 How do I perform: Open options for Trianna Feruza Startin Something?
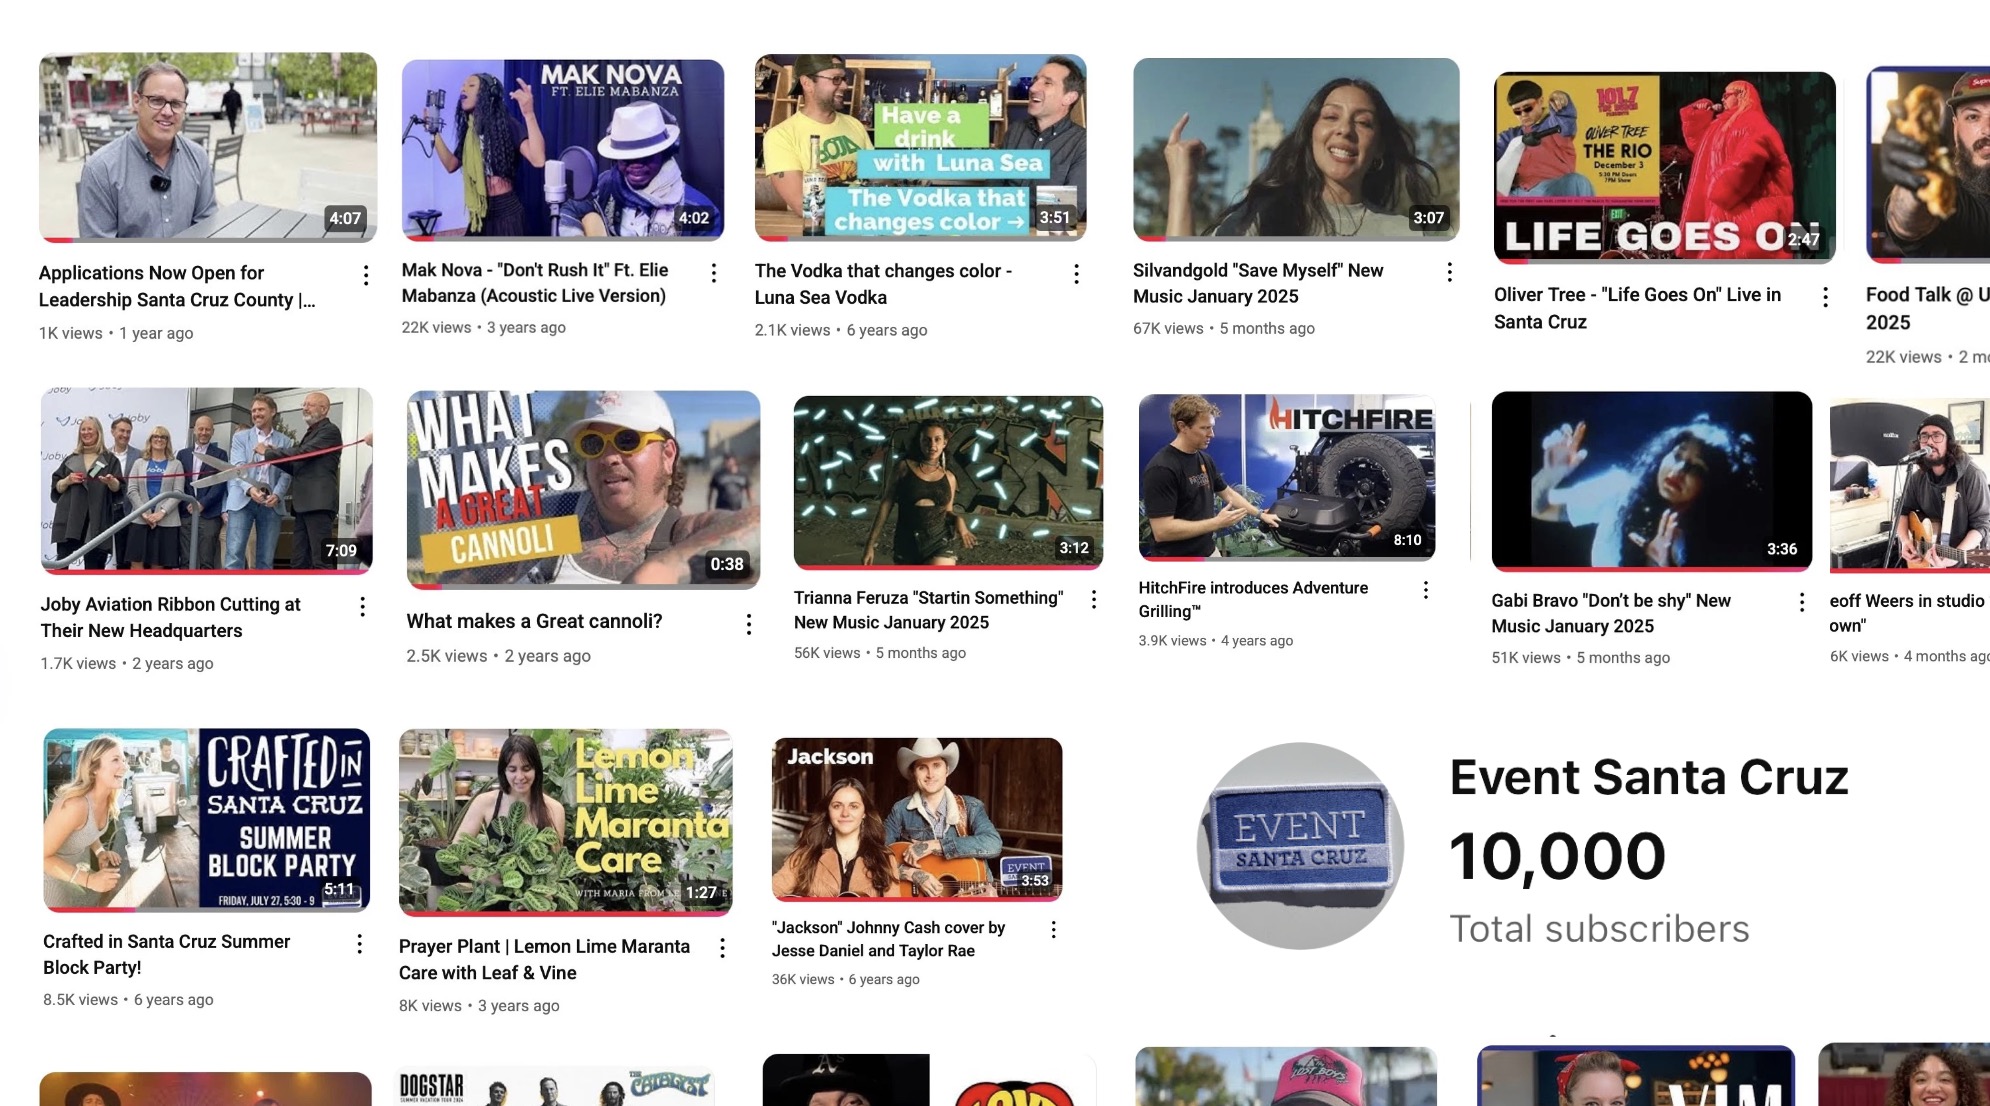coord(1093,598)
